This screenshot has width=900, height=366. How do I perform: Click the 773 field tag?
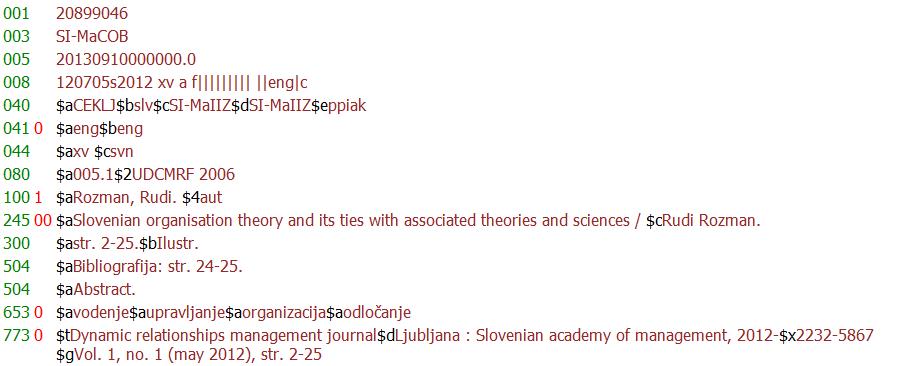tap(15, 336)
